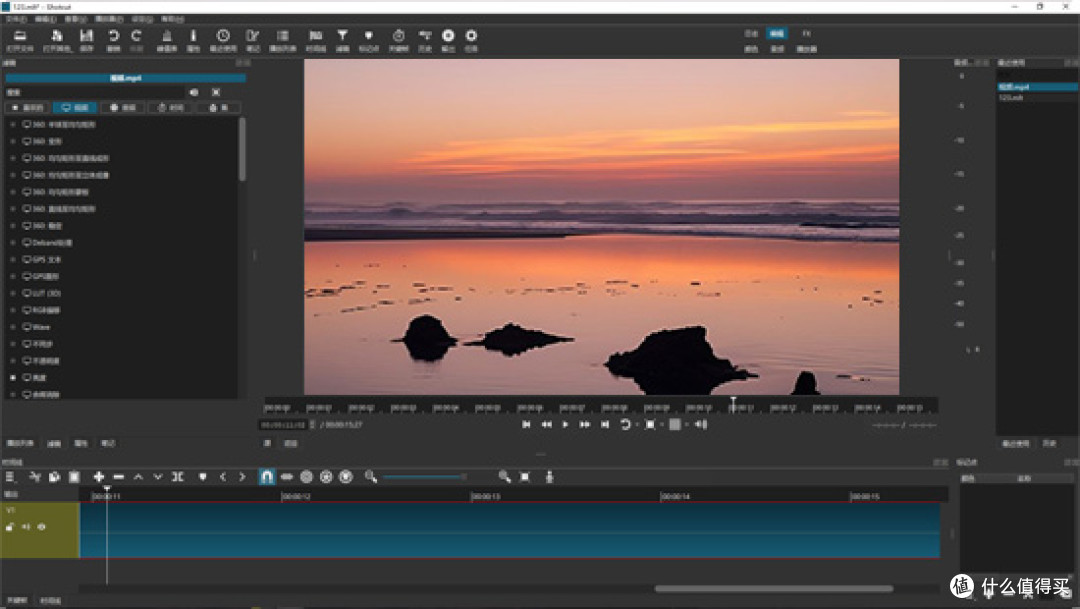The width and height of the screenshot is (1080, 609).
Task: Click the Lift up-arrow timeline icon
Action: pos(138,477)
